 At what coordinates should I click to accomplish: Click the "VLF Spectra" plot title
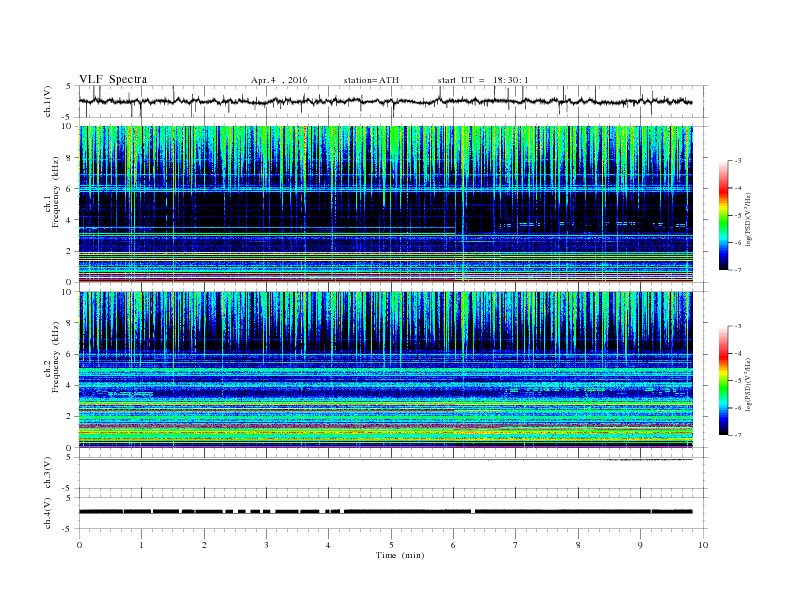coord(113,79)
